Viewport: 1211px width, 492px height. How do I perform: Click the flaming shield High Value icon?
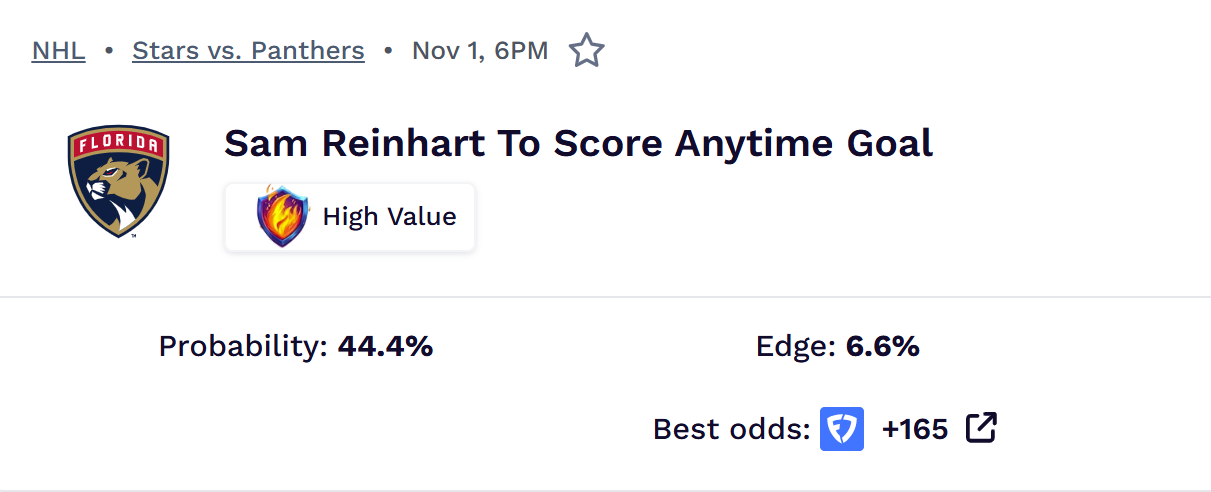pos(283,216)
